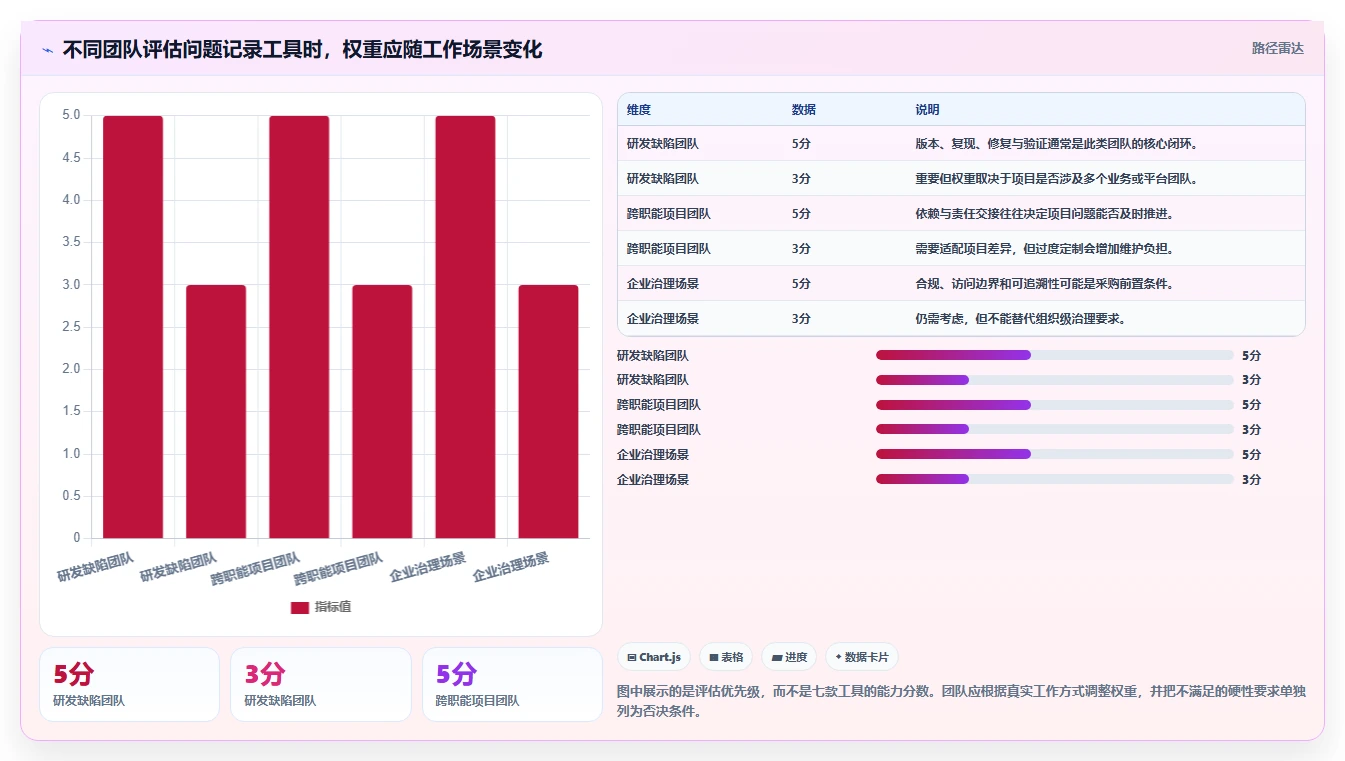
Task: Click the 企业治理场景 chart bar reaching 3.0
Action: (548, 411)
